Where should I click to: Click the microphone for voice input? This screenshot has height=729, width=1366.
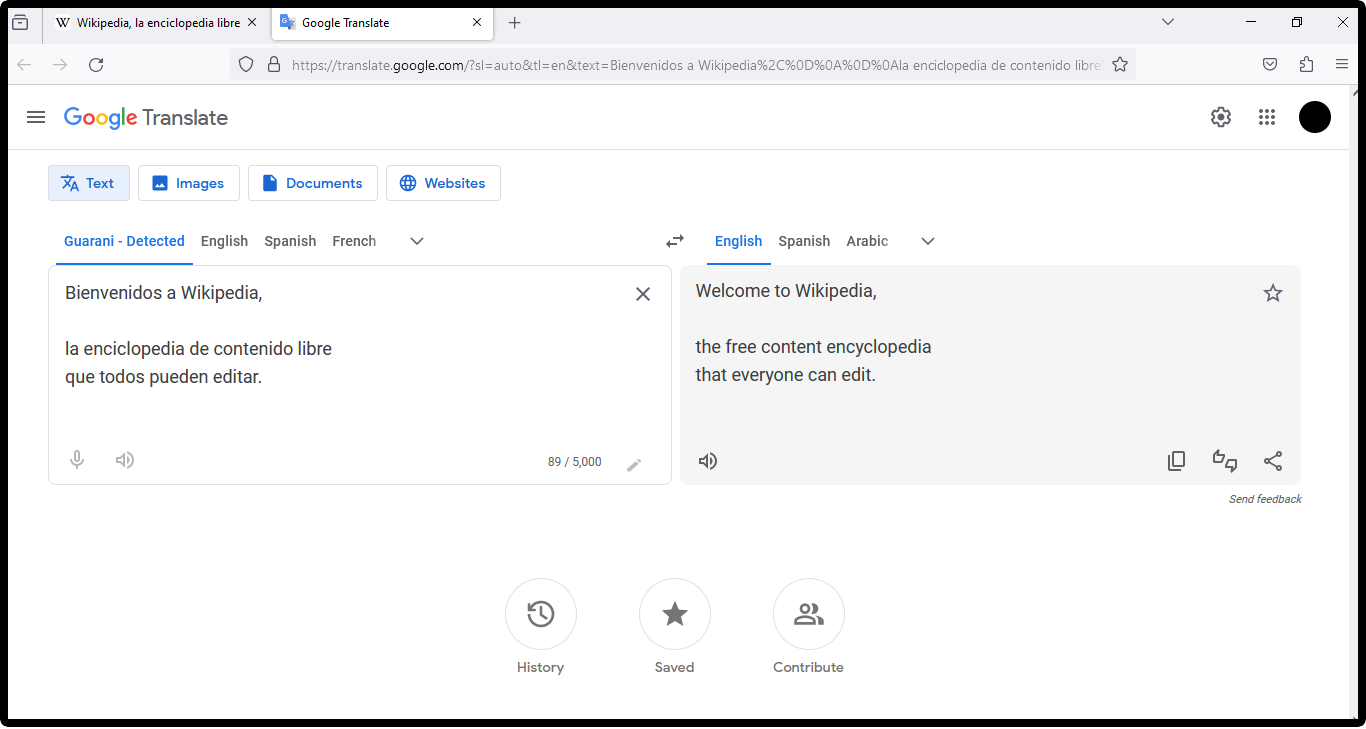pos(77,460)
